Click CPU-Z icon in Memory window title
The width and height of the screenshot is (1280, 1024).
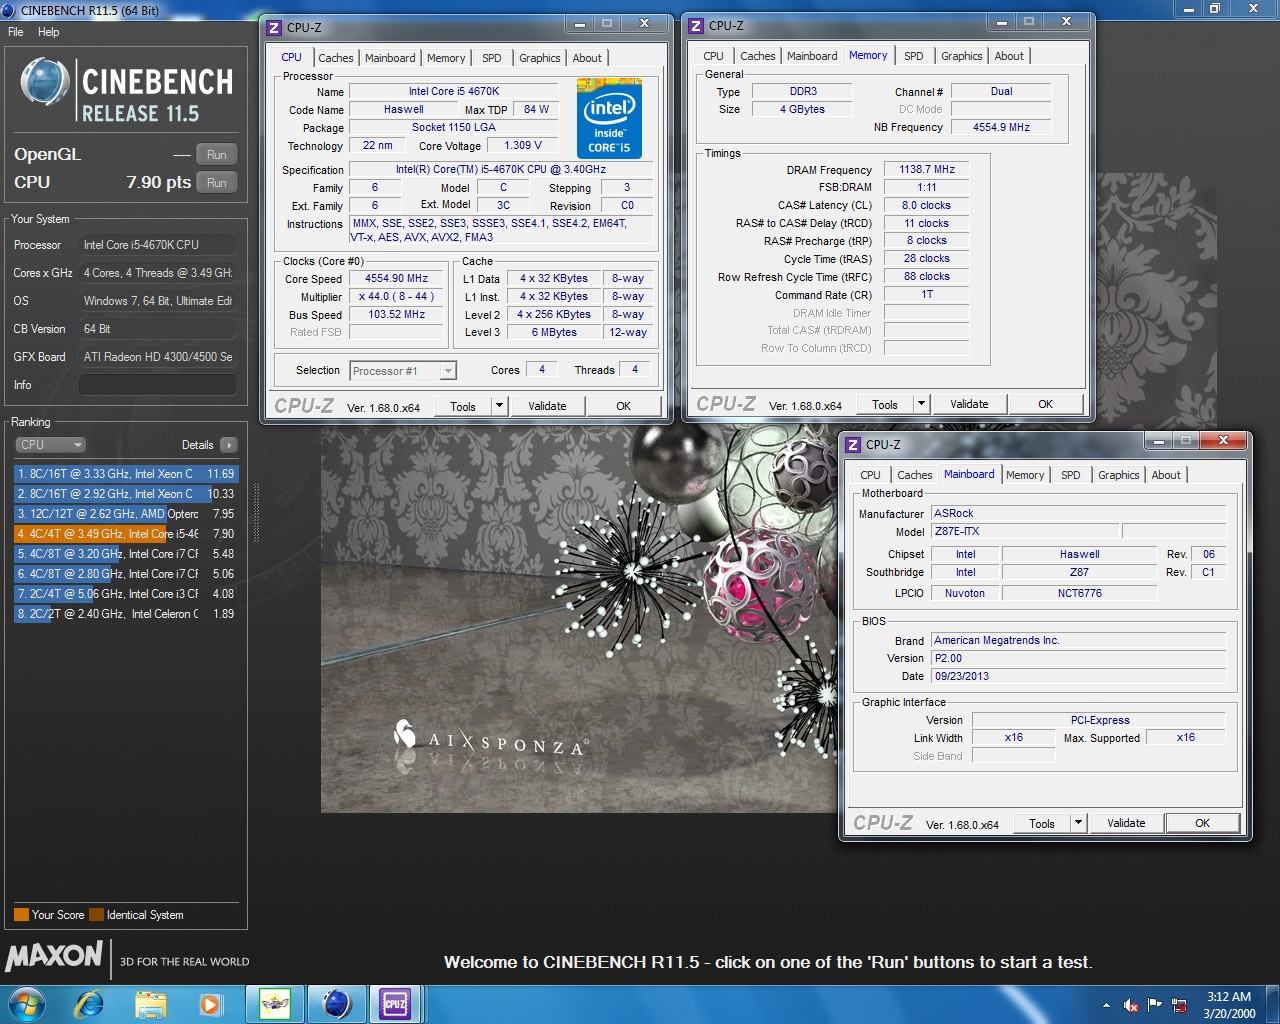pos(695,26)
